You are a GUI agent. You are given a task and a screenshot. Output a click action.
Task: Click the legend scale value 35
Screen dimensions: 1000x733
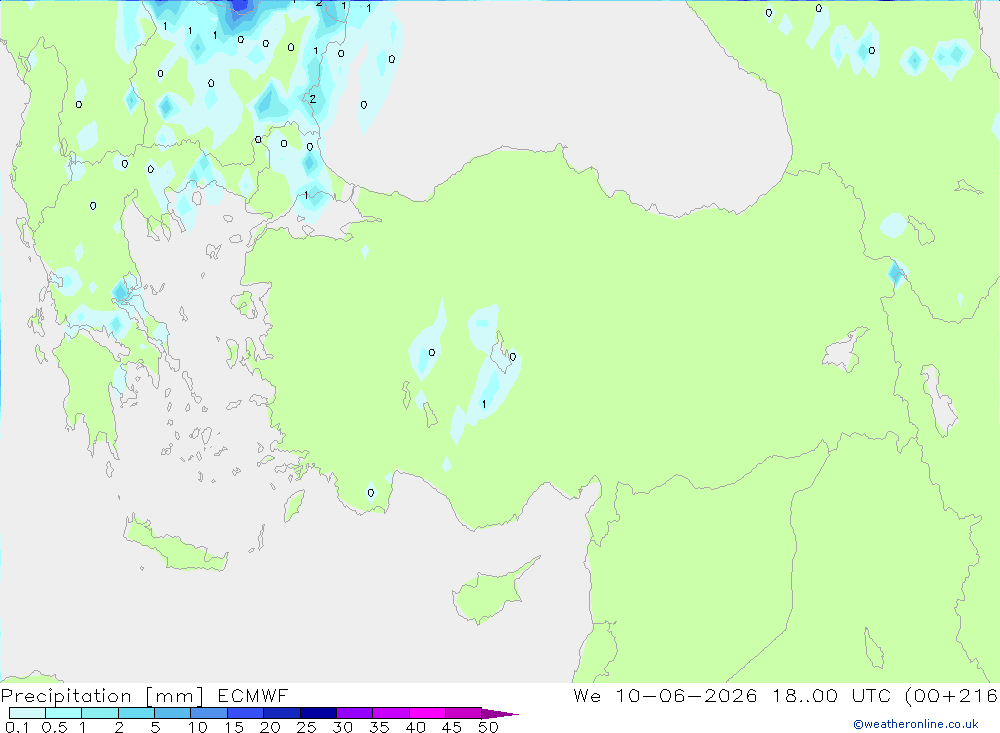(x=379, y=727)
